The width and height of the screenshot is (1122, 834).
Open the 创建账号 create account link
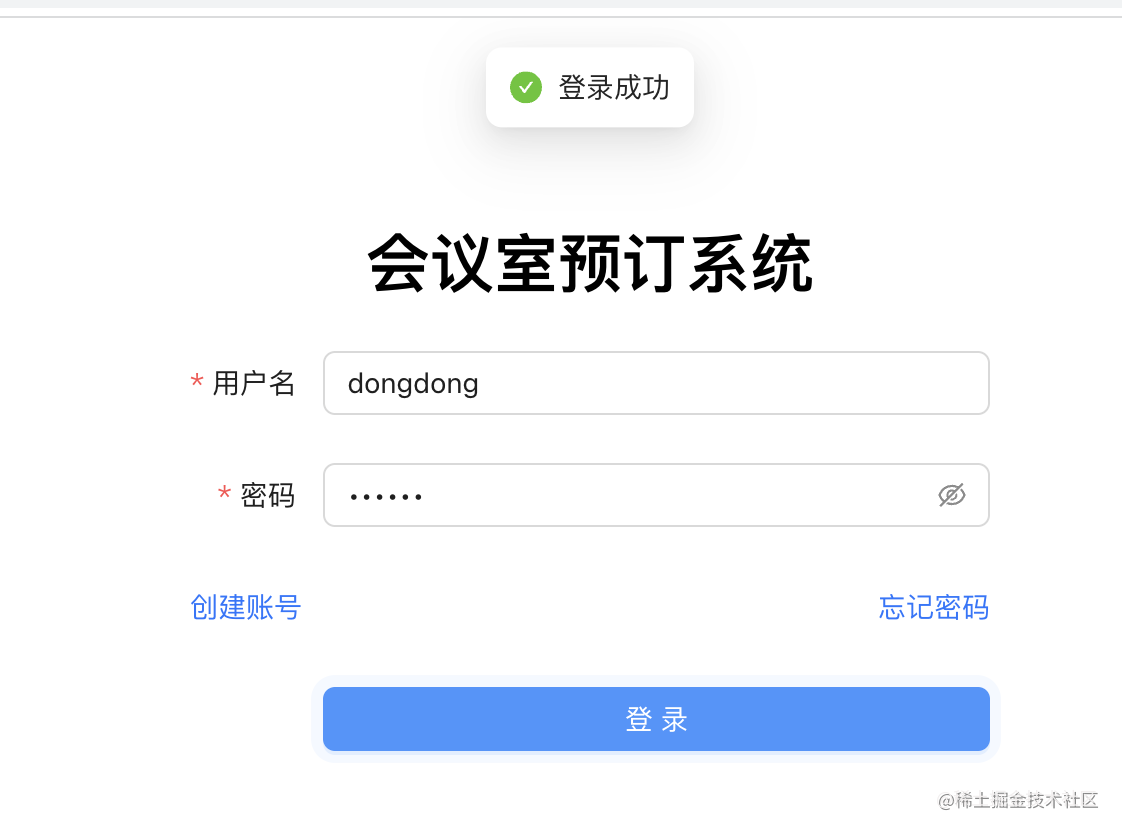click(x=245, y=607)
